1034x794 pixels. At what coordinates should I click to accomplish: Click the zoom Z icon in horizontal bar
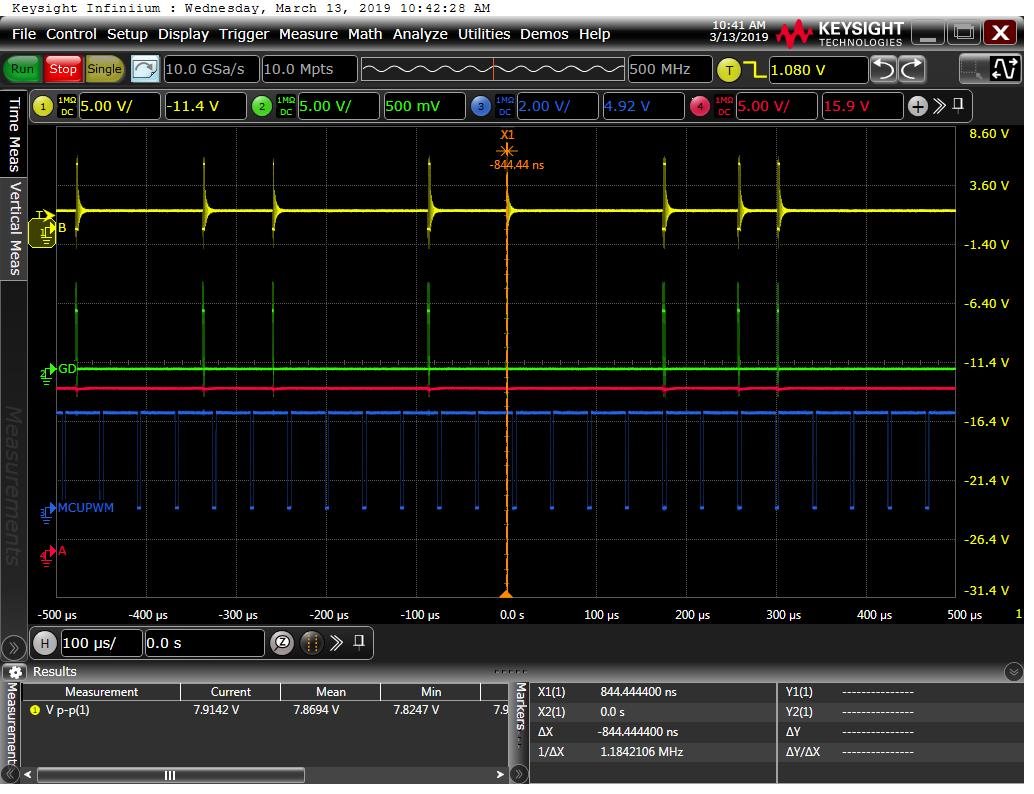coord(282,642)
